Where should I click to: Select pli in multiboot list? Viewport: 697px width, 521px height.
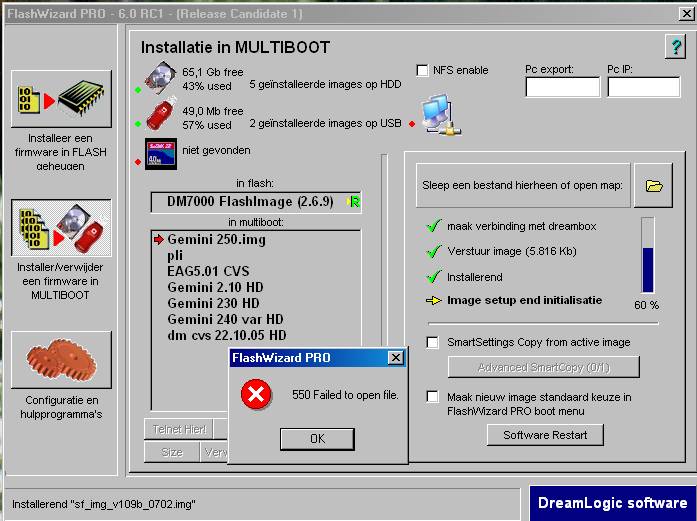(x=175, y=256)
